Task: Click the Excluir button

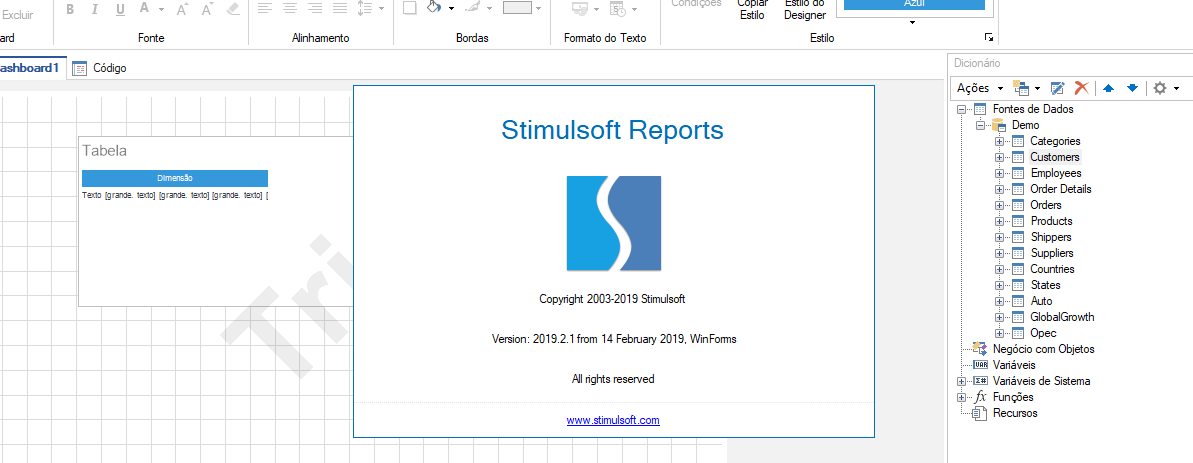Action: click(x=17, y=14)
